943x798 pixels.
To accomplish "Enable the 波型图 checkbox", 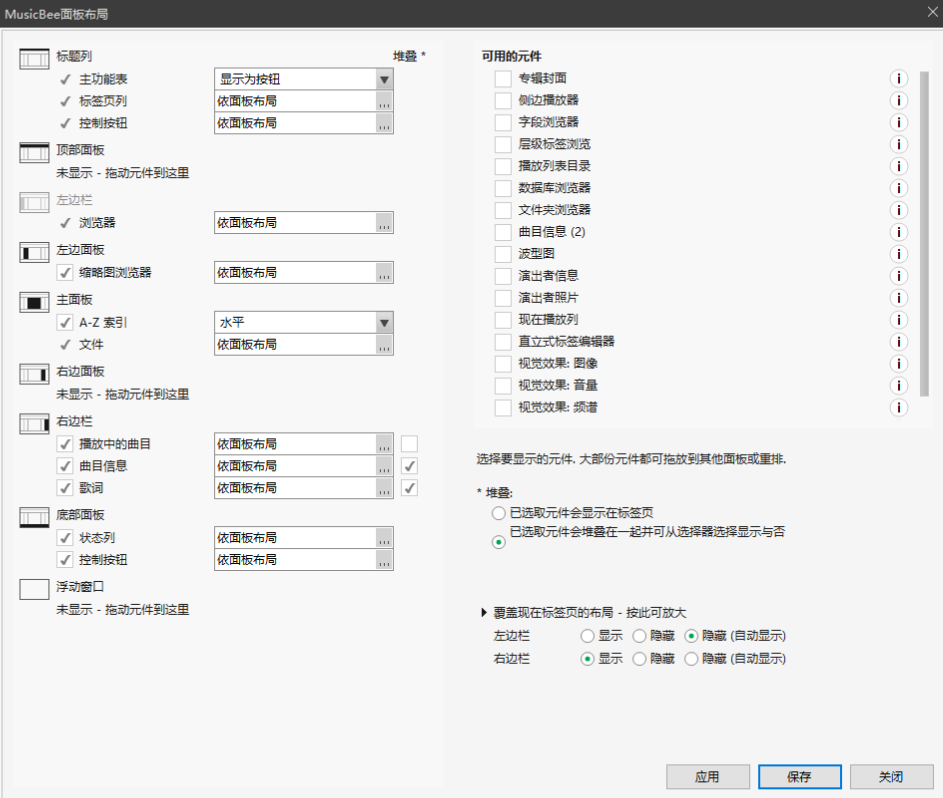I will [x=503, y=254].
